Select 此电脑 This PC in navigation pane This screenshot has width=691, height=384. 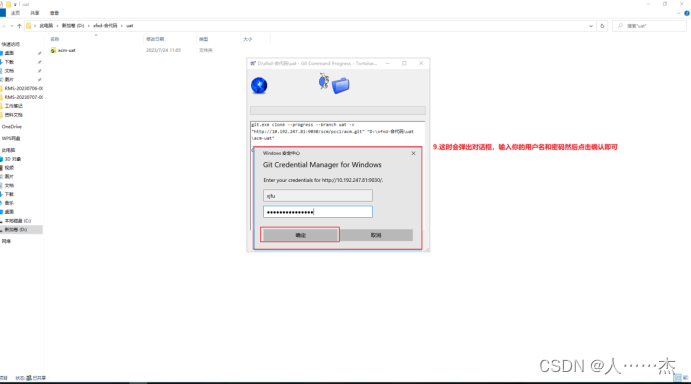(x=8, y=150)
